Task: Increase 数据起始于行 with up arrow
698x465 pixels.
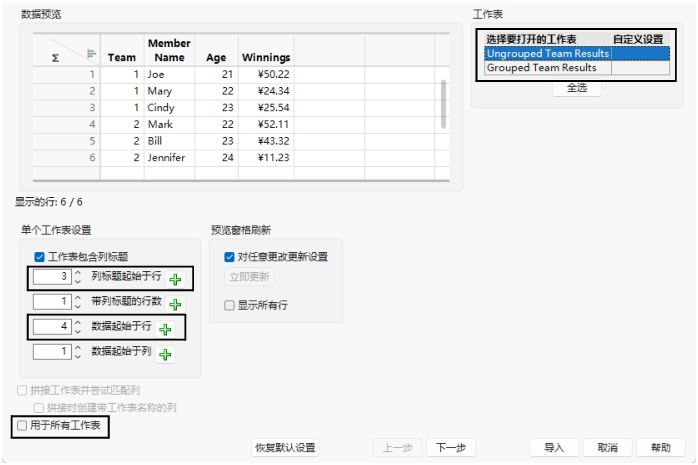Action: pyautogui.click(x=78, y=322)
